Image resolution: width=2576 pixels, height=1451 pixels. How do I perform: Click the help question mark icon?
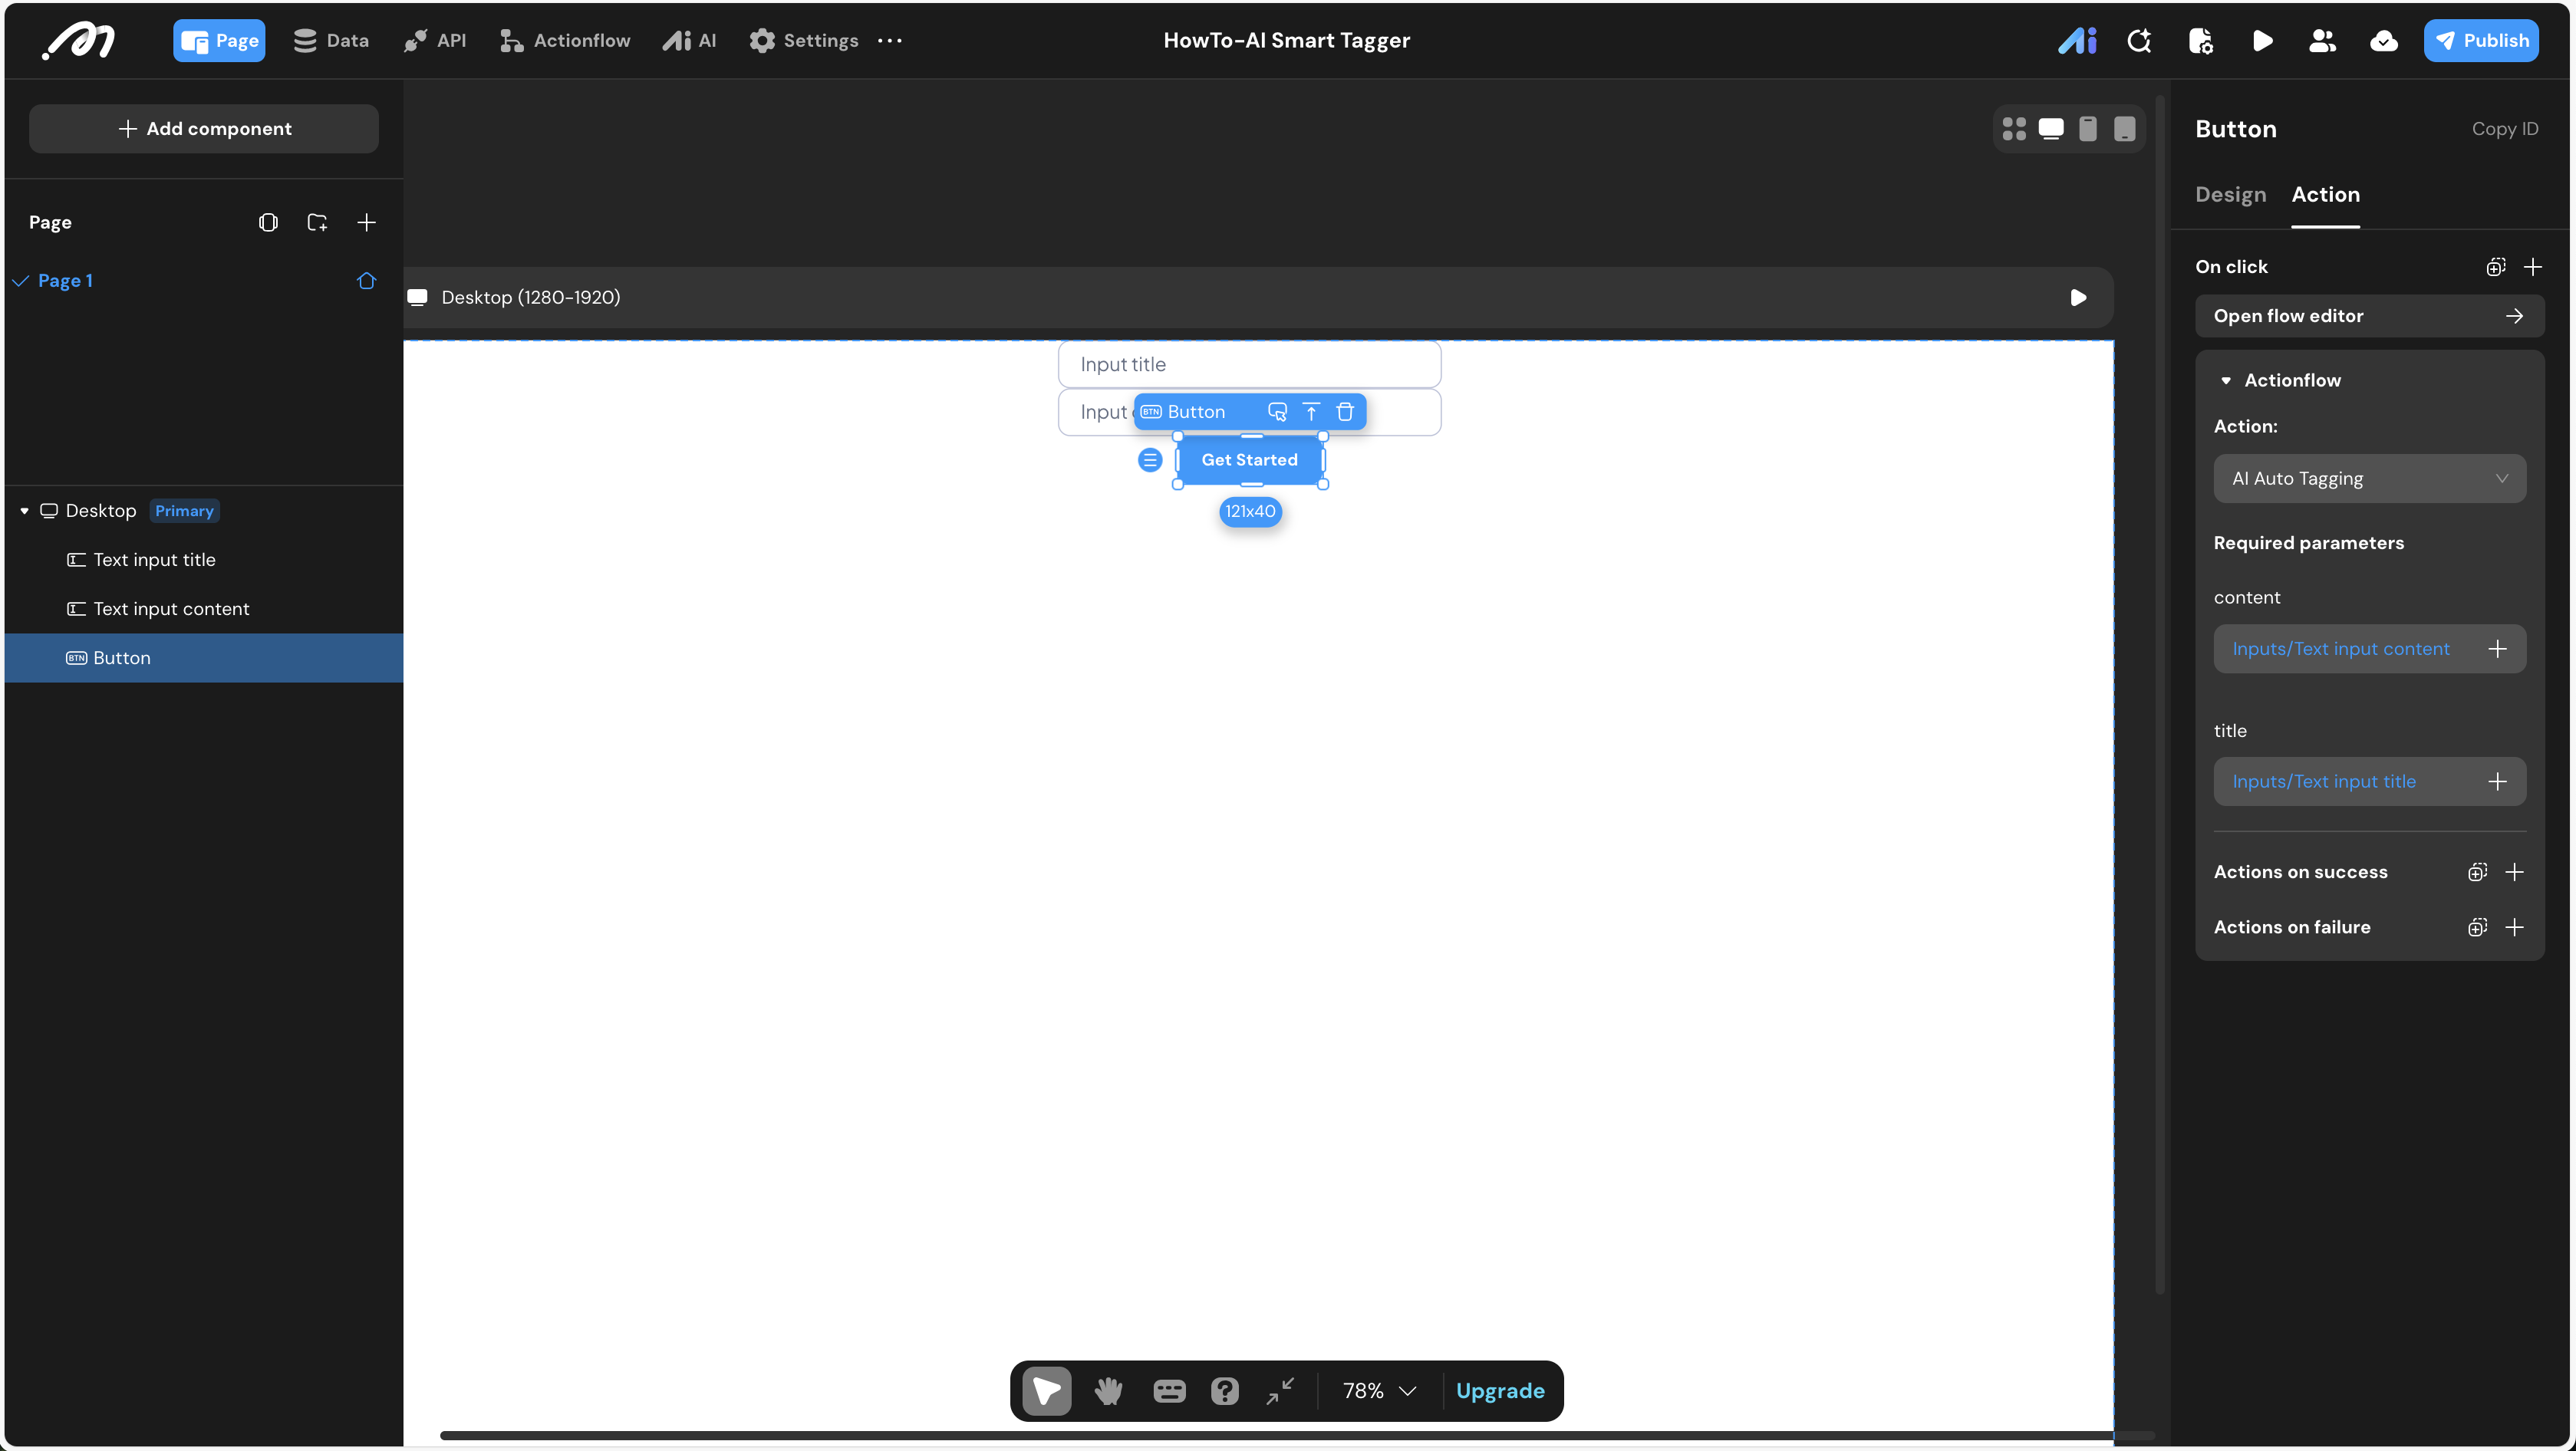click(1224, 1390)
